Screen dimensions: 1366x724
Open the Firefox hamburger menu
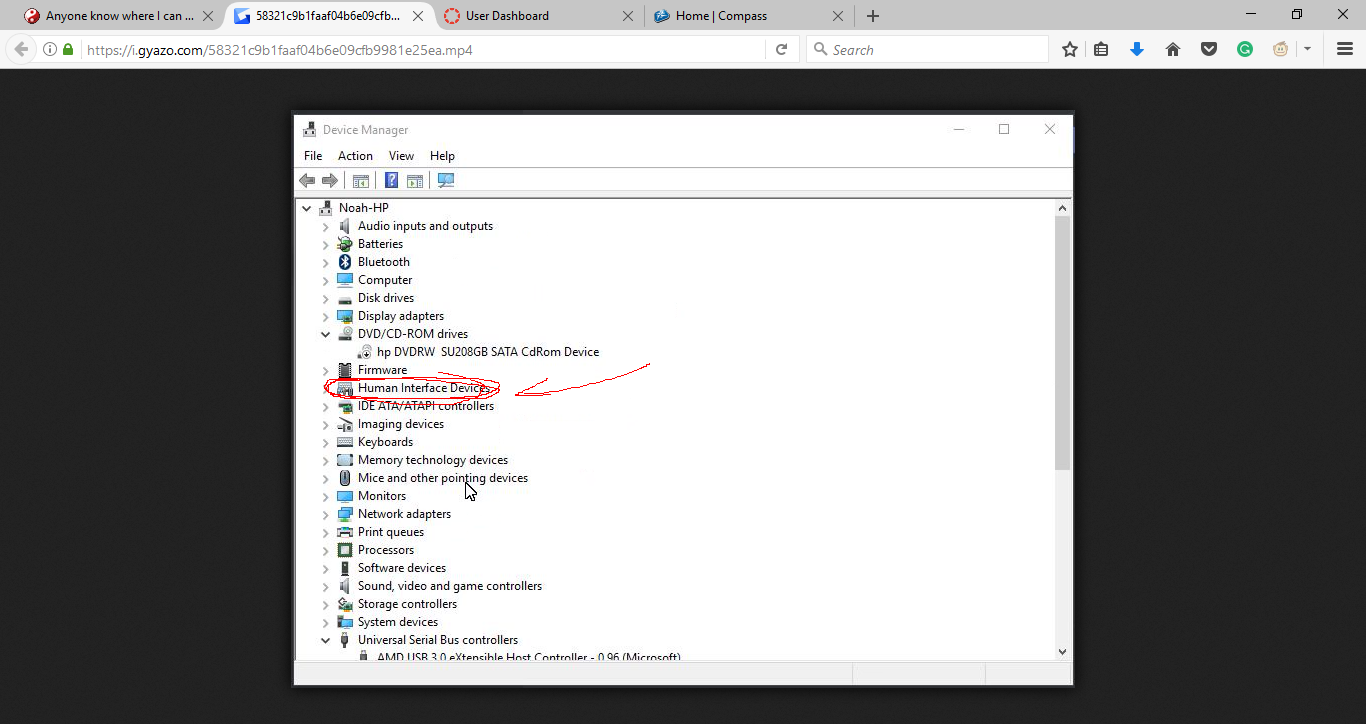point(1345,49)
